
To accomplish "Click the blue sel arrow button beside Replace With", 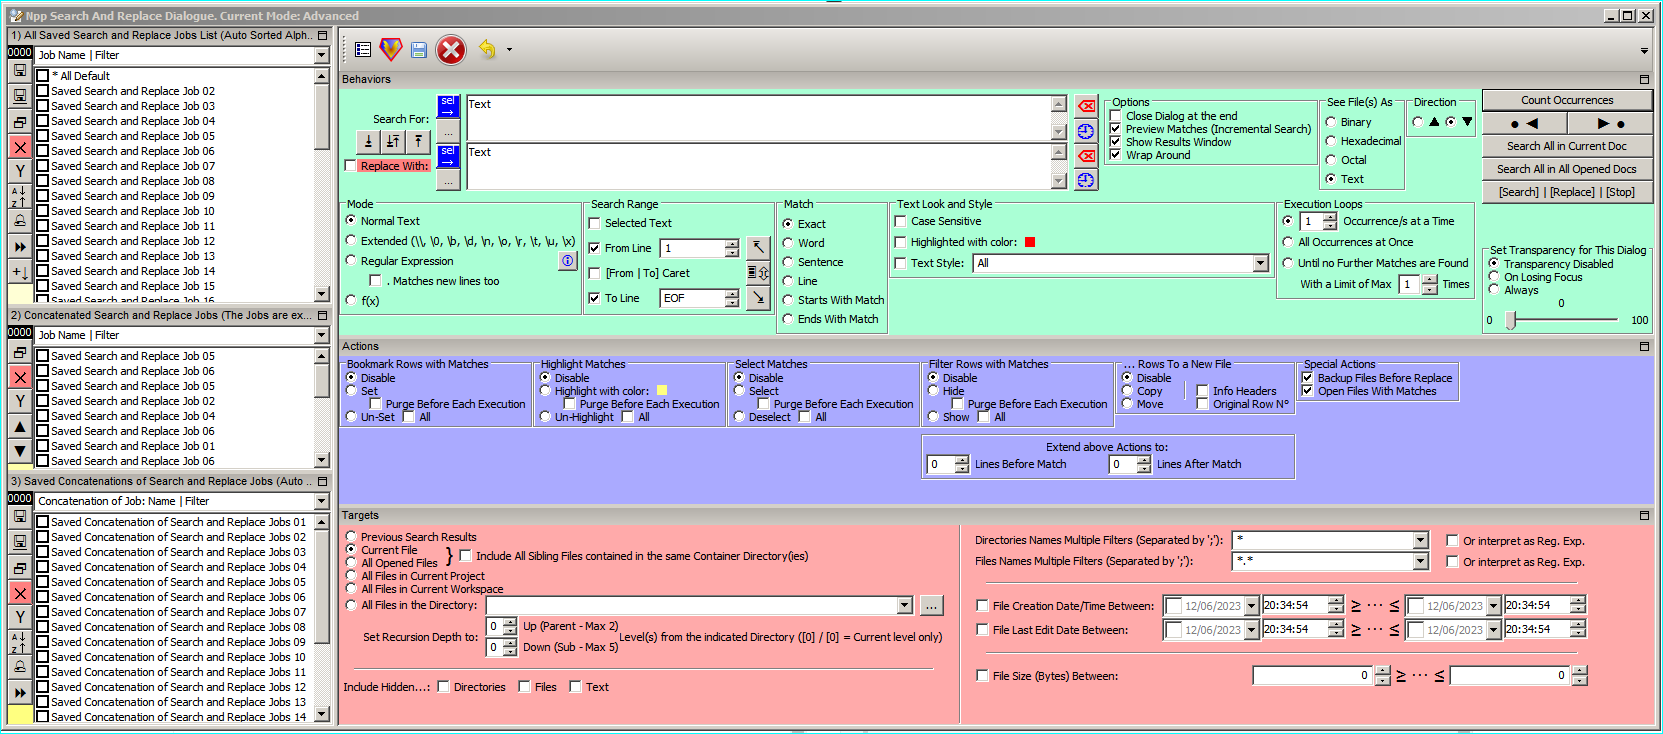I will point(448,156).
